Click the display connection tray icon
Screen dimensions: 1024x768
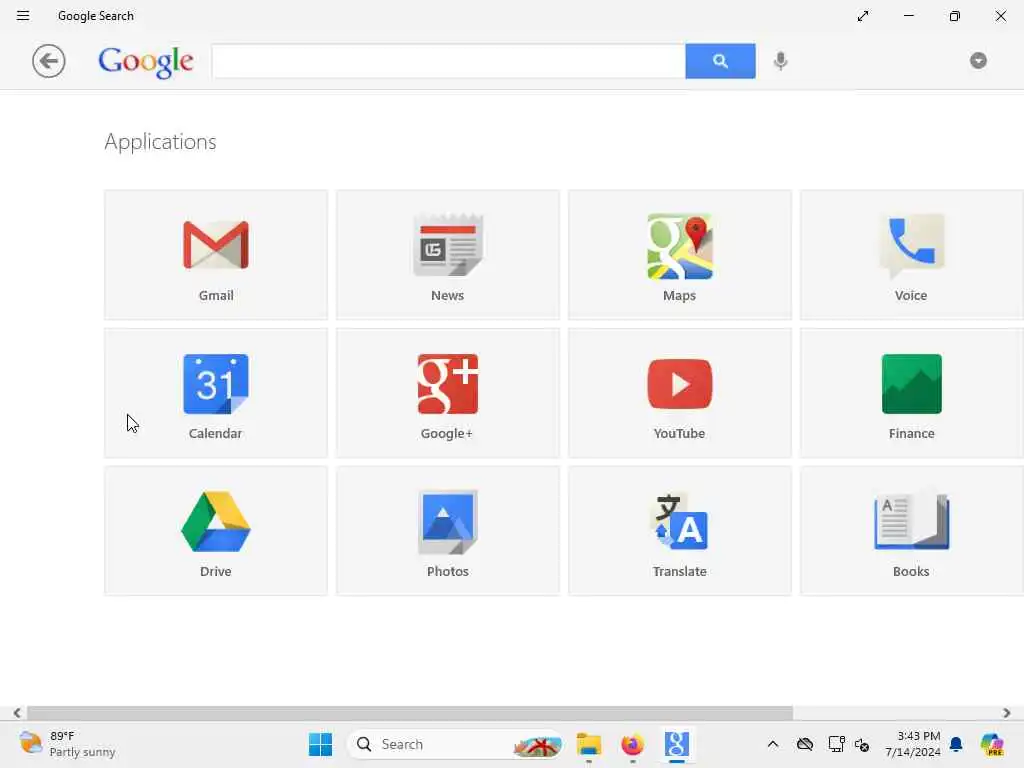pyautogui.click(x=836, y=744)
